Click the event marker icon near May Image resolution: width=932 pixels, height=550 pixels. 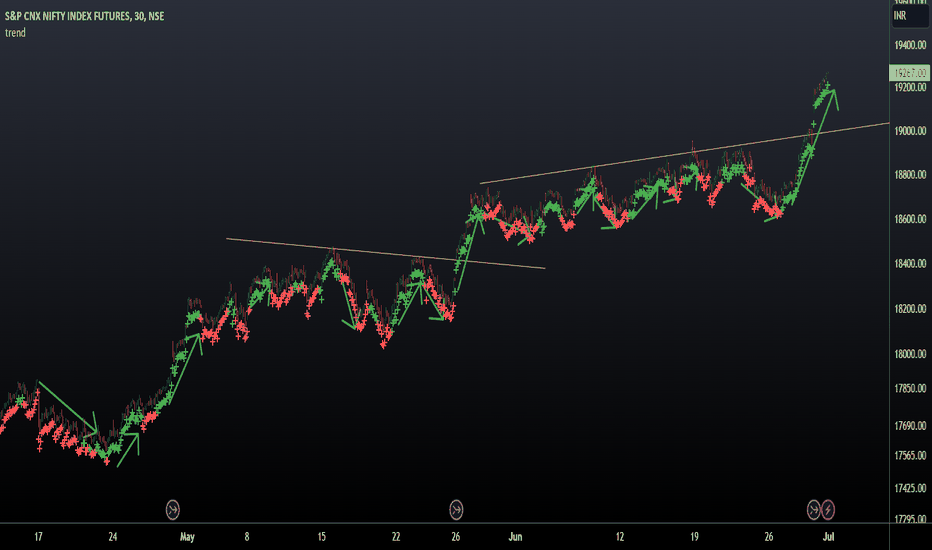pos(172,510)
